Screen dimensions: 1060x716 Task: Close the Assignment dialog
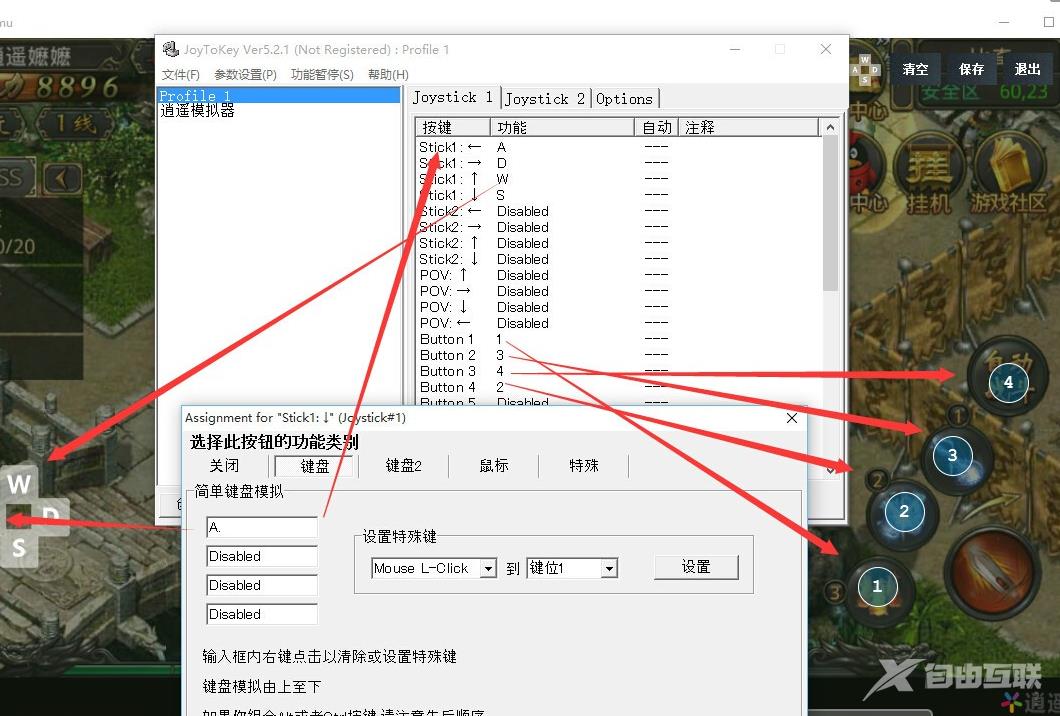tap(792, 419)
